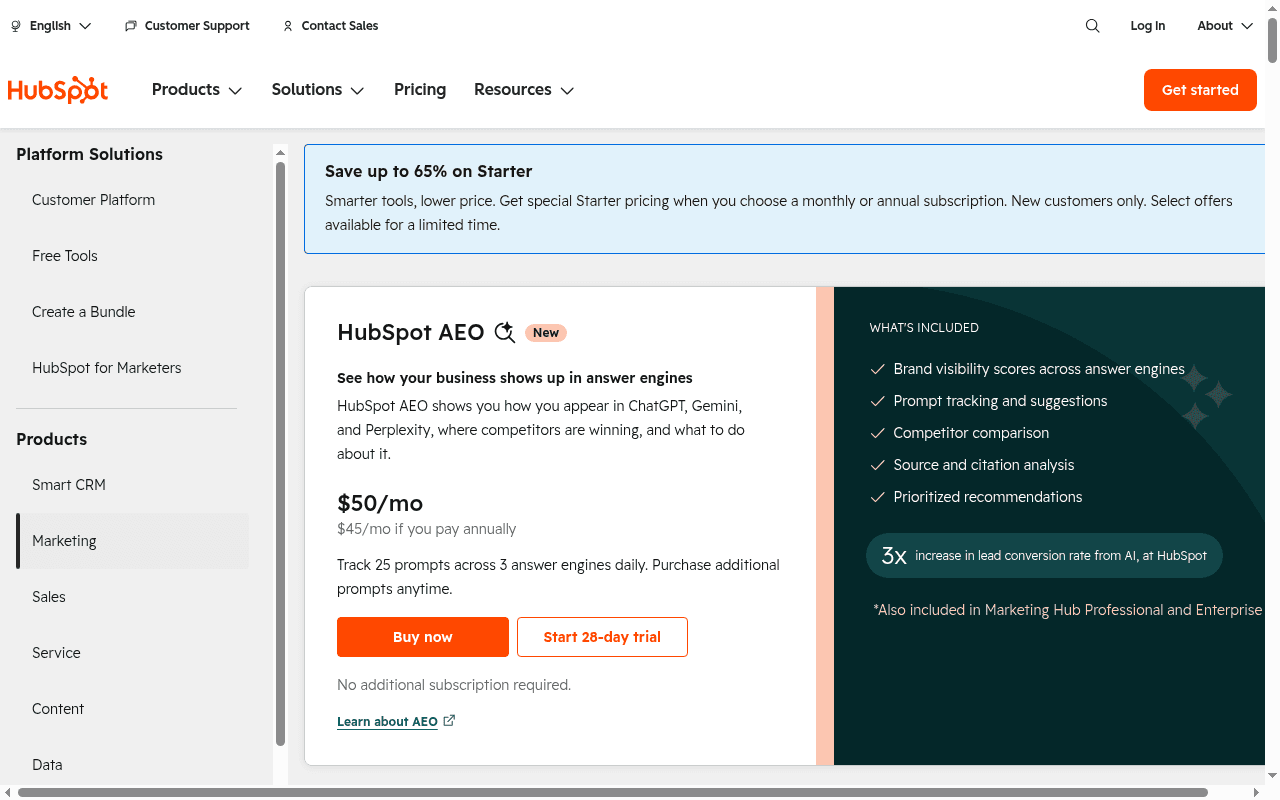Image resolution: width=1280 pixels, height=800 pixels.
Task: Click the HubSpot logo
Action: point(58,90)
